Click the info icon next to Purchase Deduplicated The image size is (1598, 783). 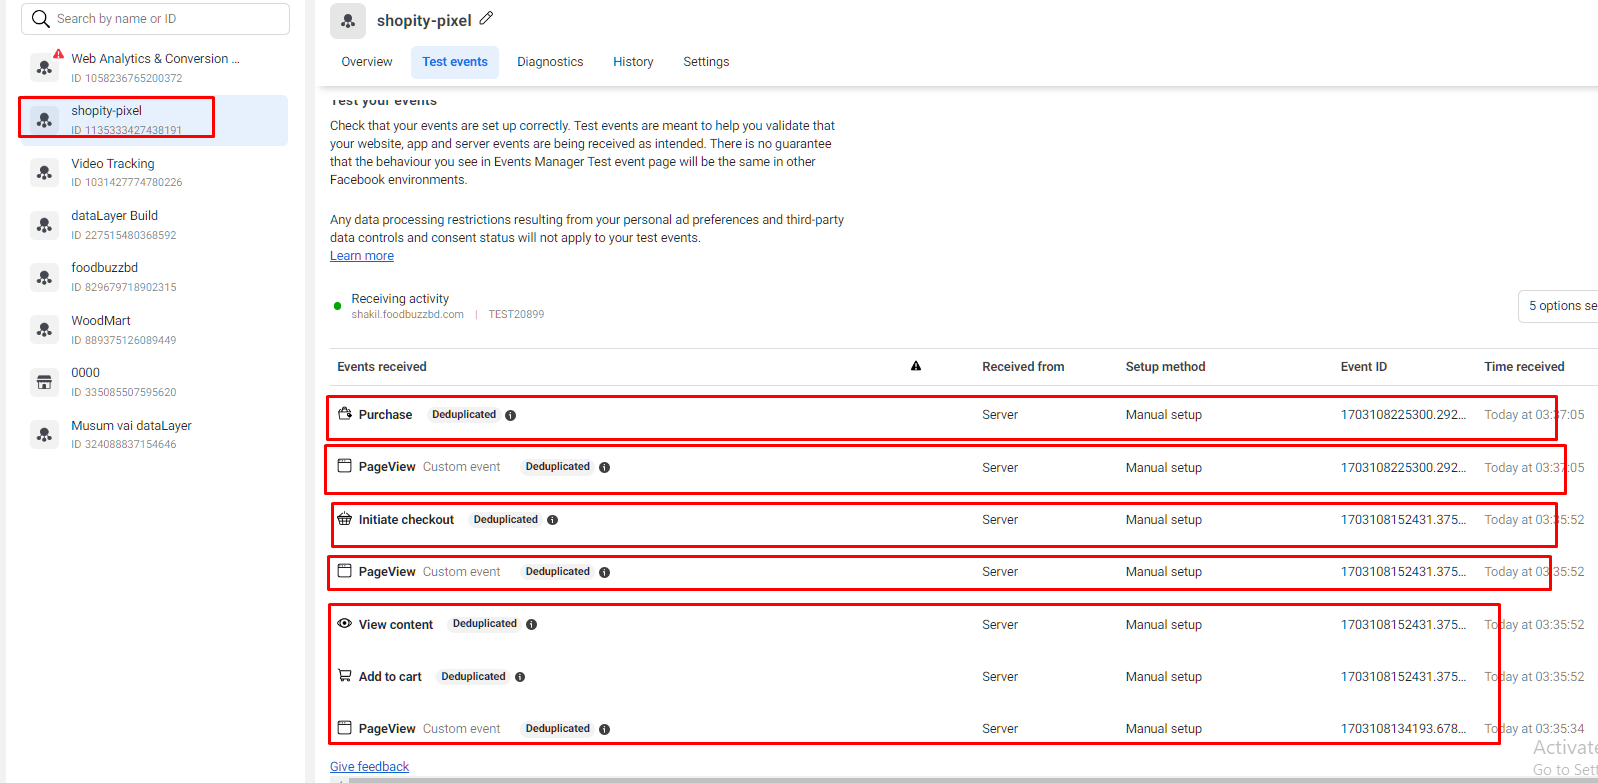[x=510, y=415]
